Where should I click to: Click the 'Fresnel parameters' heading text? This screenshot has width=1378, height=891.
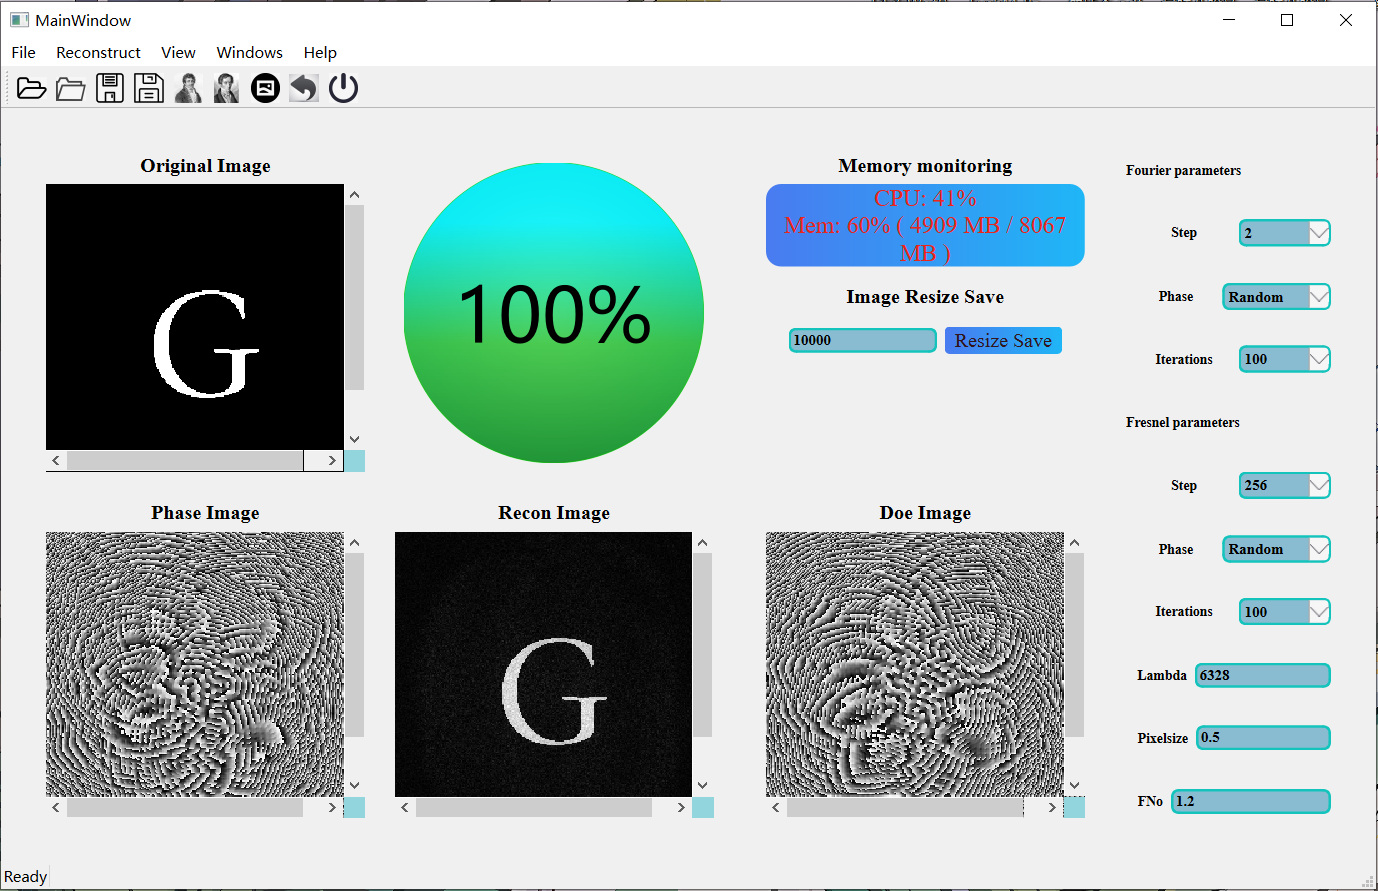(1182, 423)
